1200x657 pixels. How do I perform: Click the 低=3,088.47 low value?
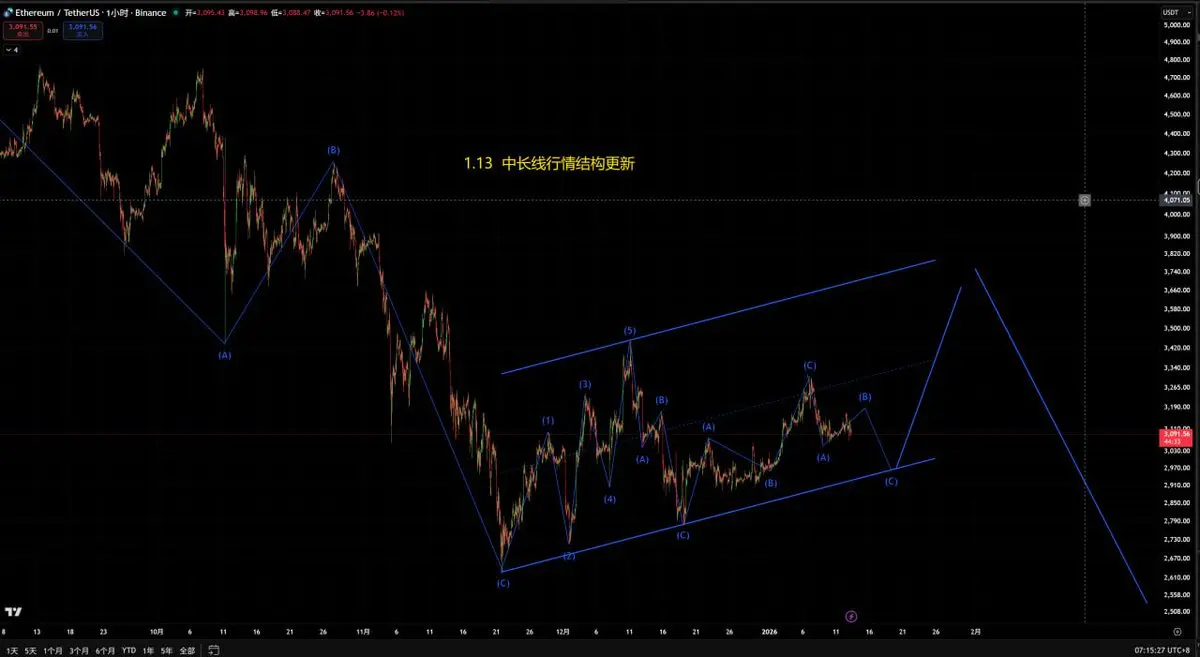291,12
